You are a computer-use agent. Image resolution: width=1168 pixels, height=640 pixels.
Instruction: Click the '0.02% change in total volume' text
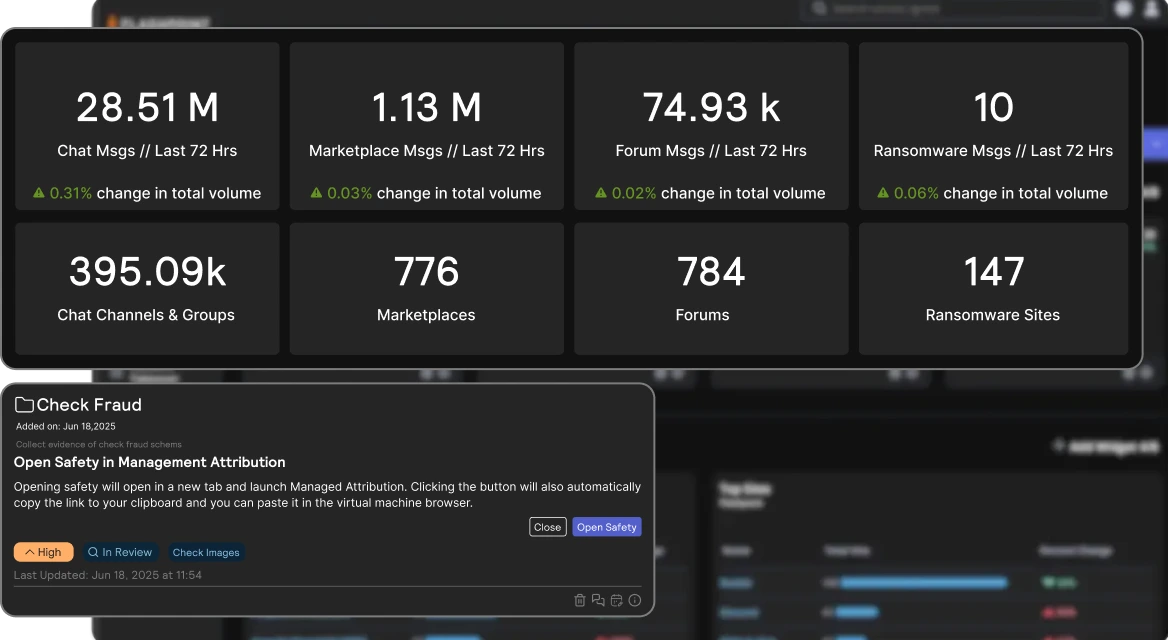(x=718, y=193)
